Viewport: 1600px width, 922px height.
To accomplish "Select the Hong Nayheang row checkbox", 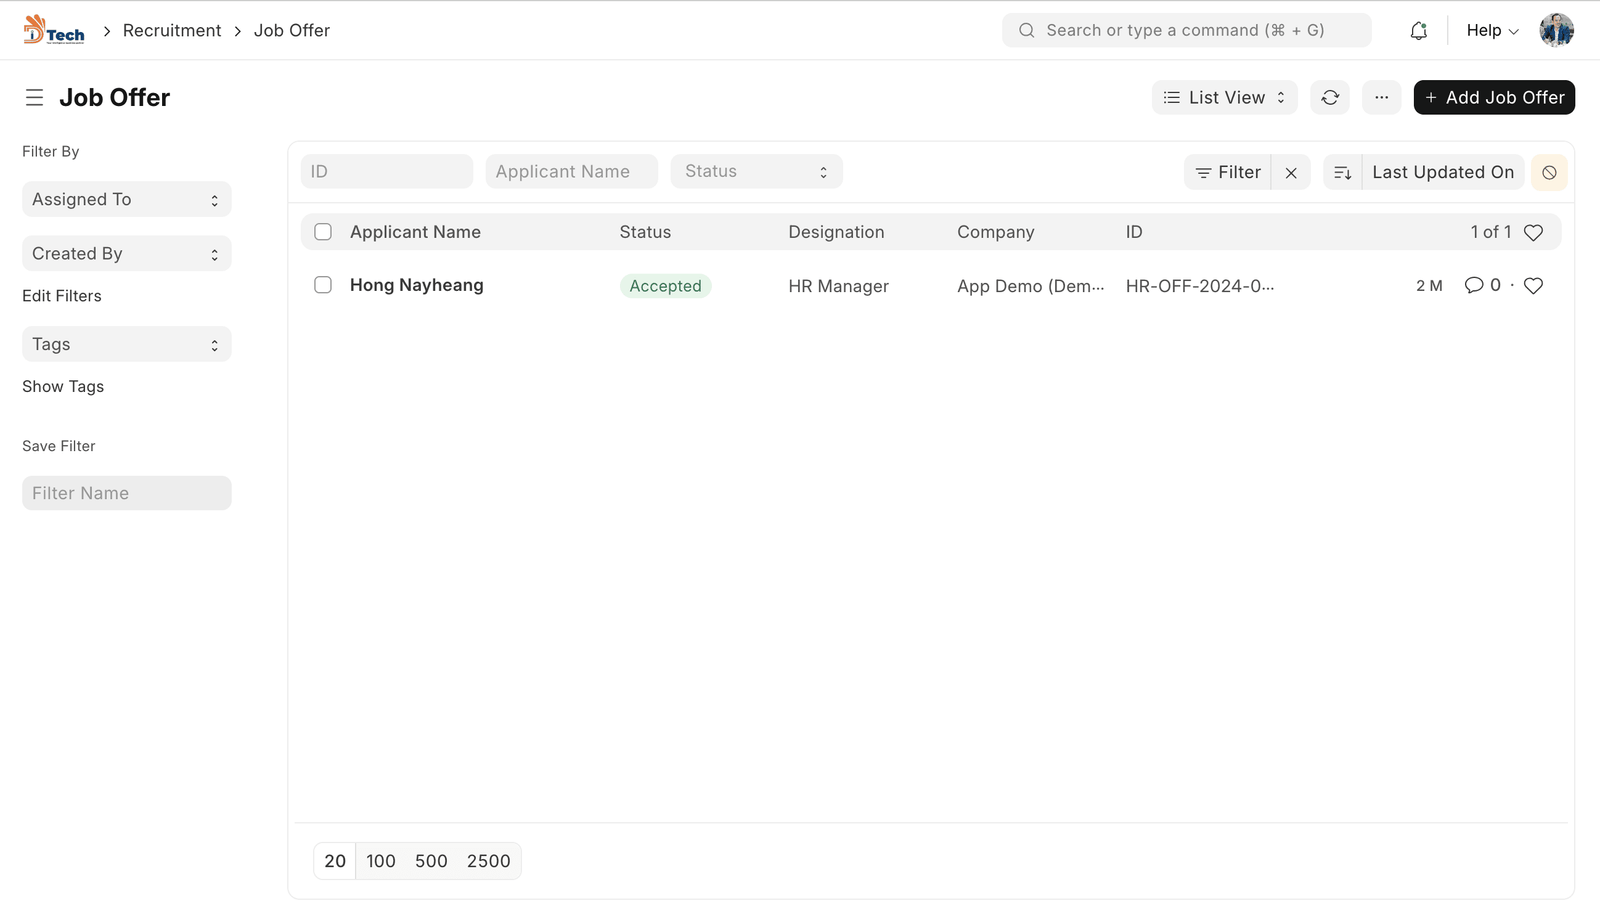I will coord(323,285).
